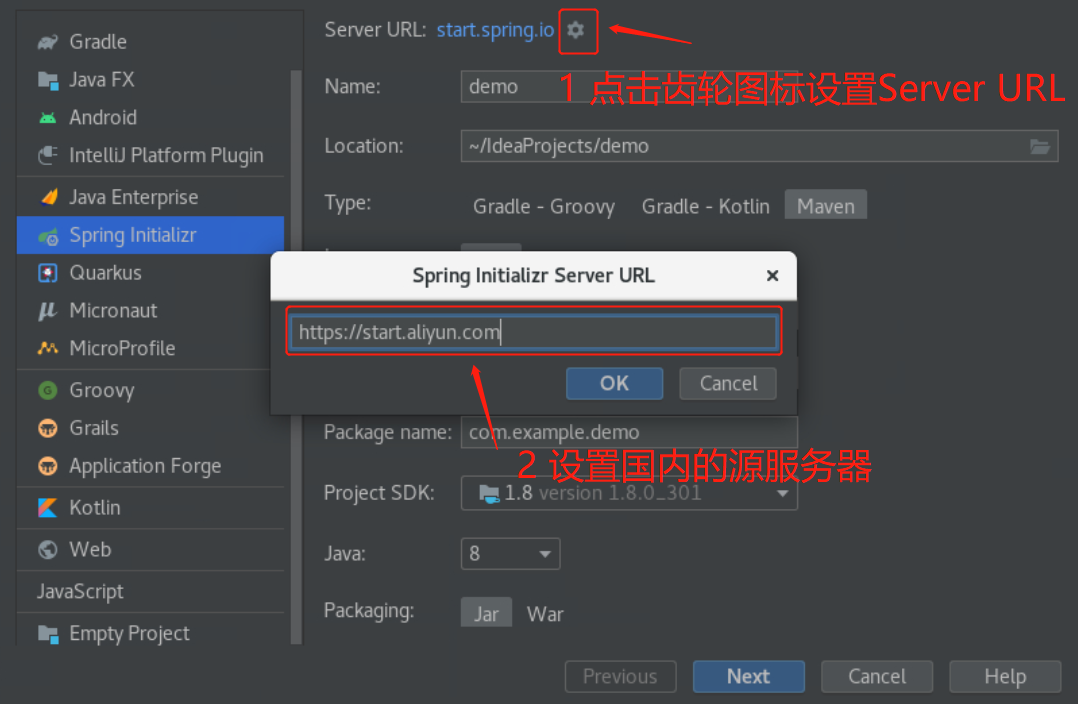Screen dimensions: 1078x704
Task: Confirm the server URL with OK
Action: tap(614, 383)
